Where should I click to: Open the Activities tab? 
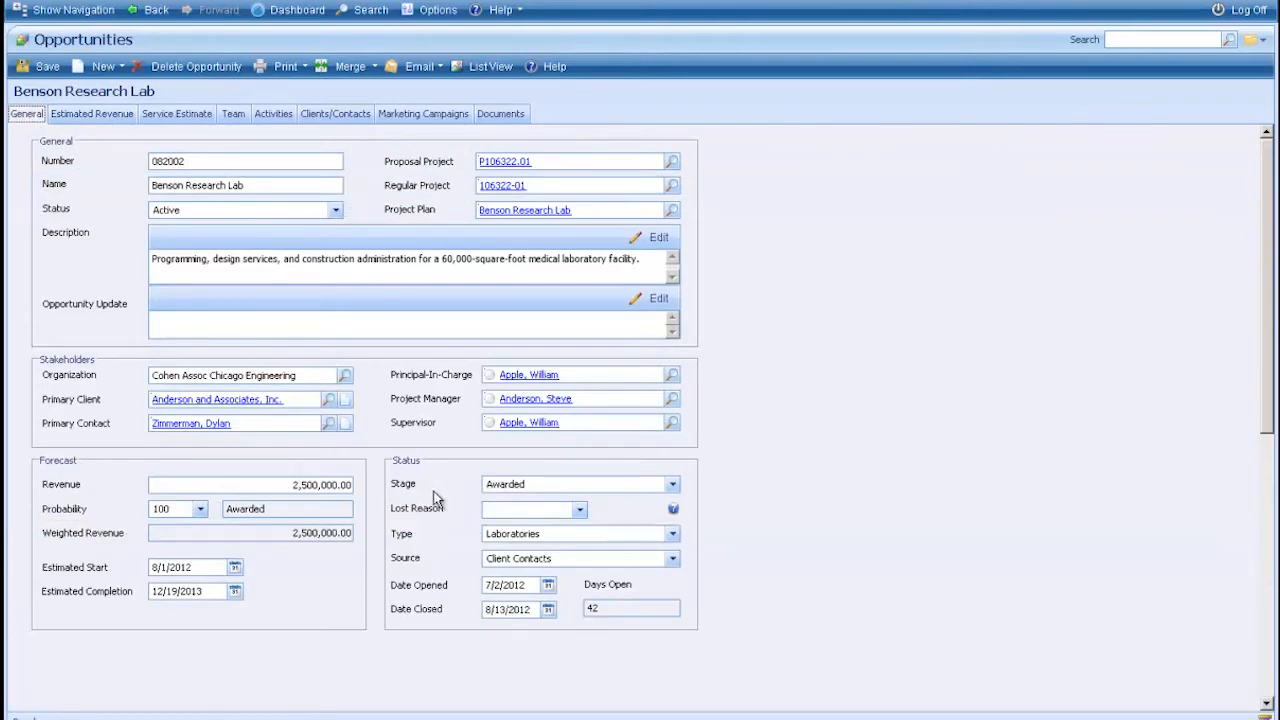(x=273, y=114)
